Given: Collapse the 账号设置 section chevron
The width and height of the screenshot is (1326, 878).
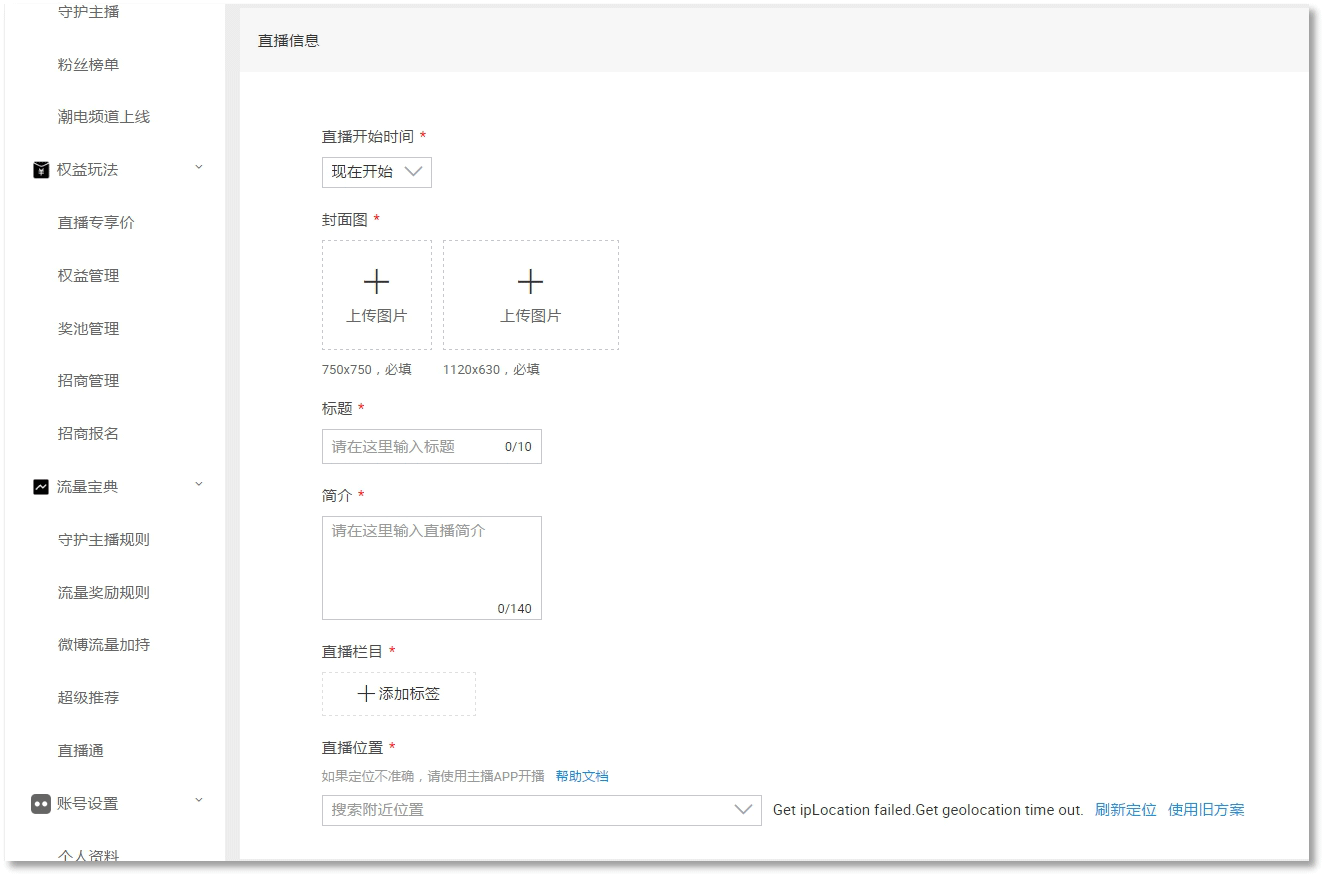Looking at the screenshot, I should (198, 801).
